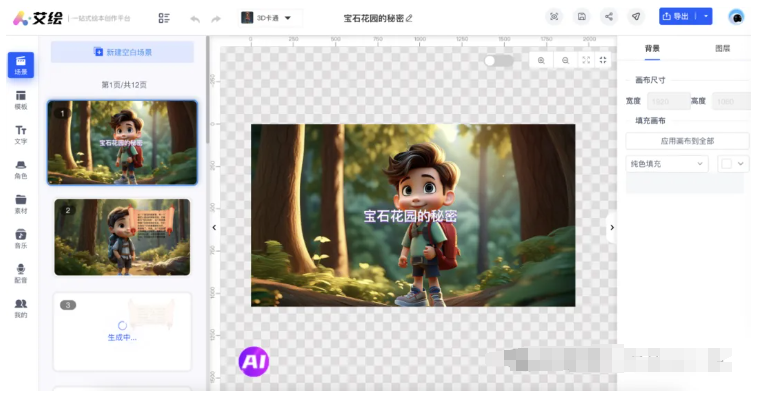Open the 文字 text panel
Image resolution: width=761 pixels, height=394 pixels.
pos(21,135)
